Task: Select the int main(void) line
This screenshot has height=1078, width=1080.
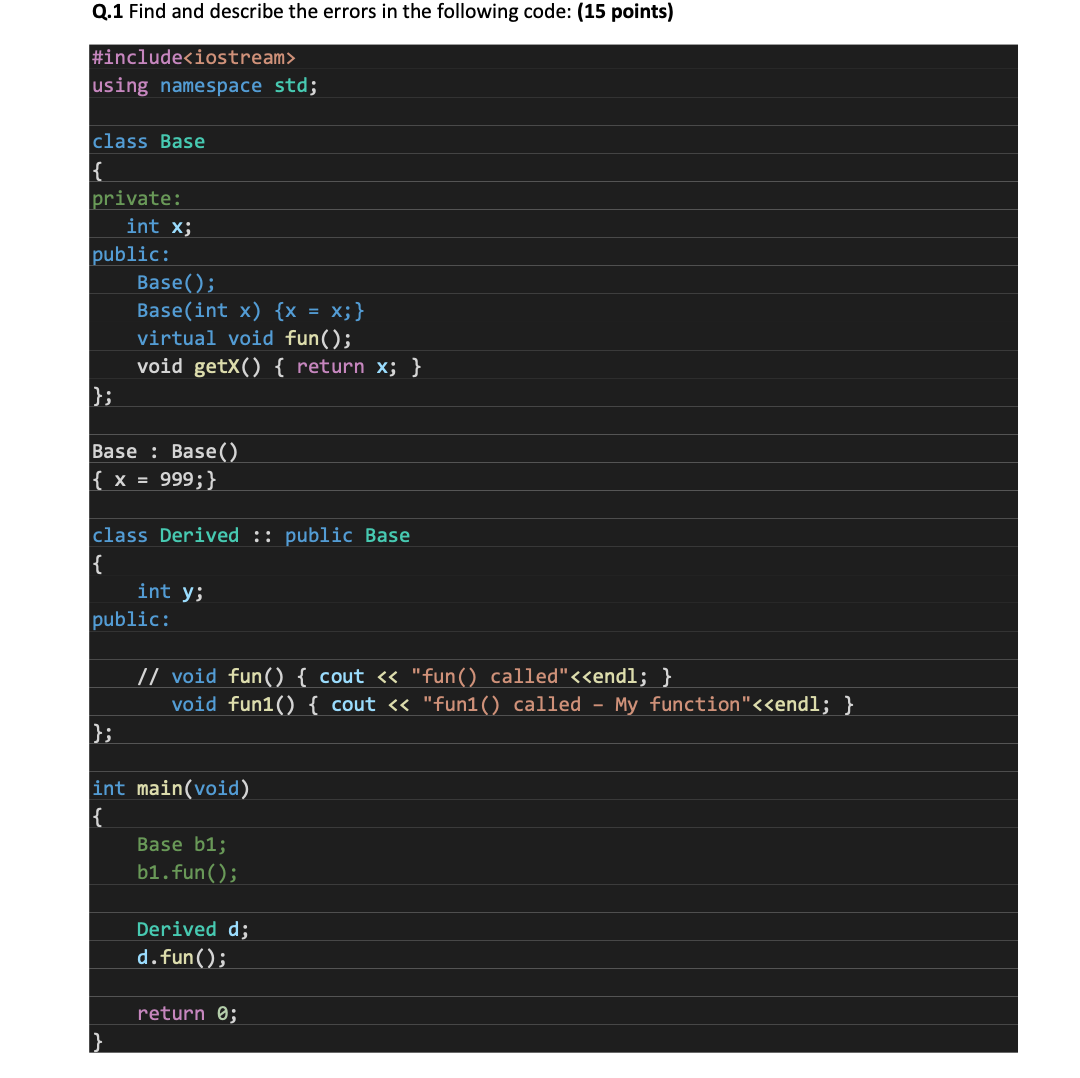Action: coord(170,788)
